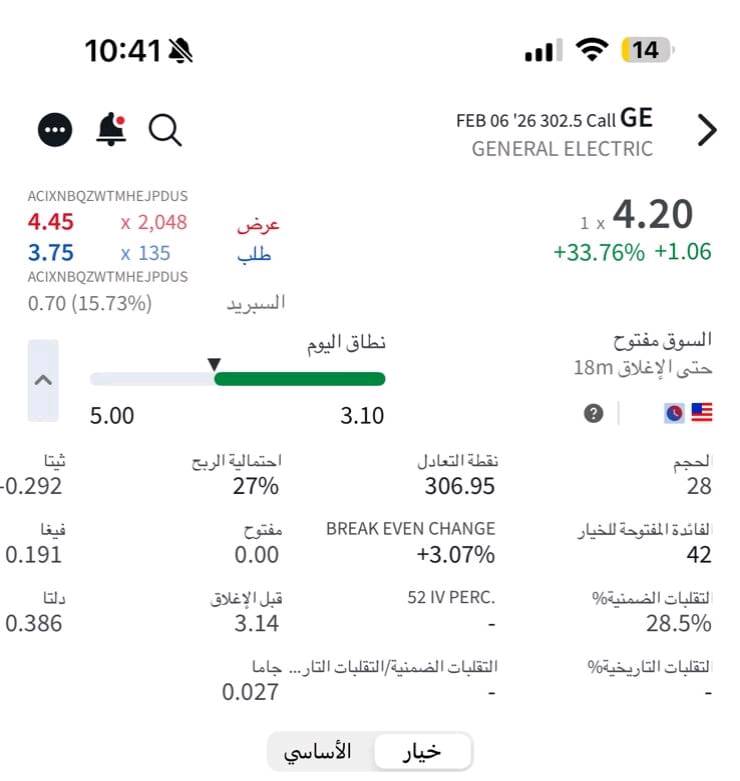Tap the implied volatility value 28.5%

679,623
